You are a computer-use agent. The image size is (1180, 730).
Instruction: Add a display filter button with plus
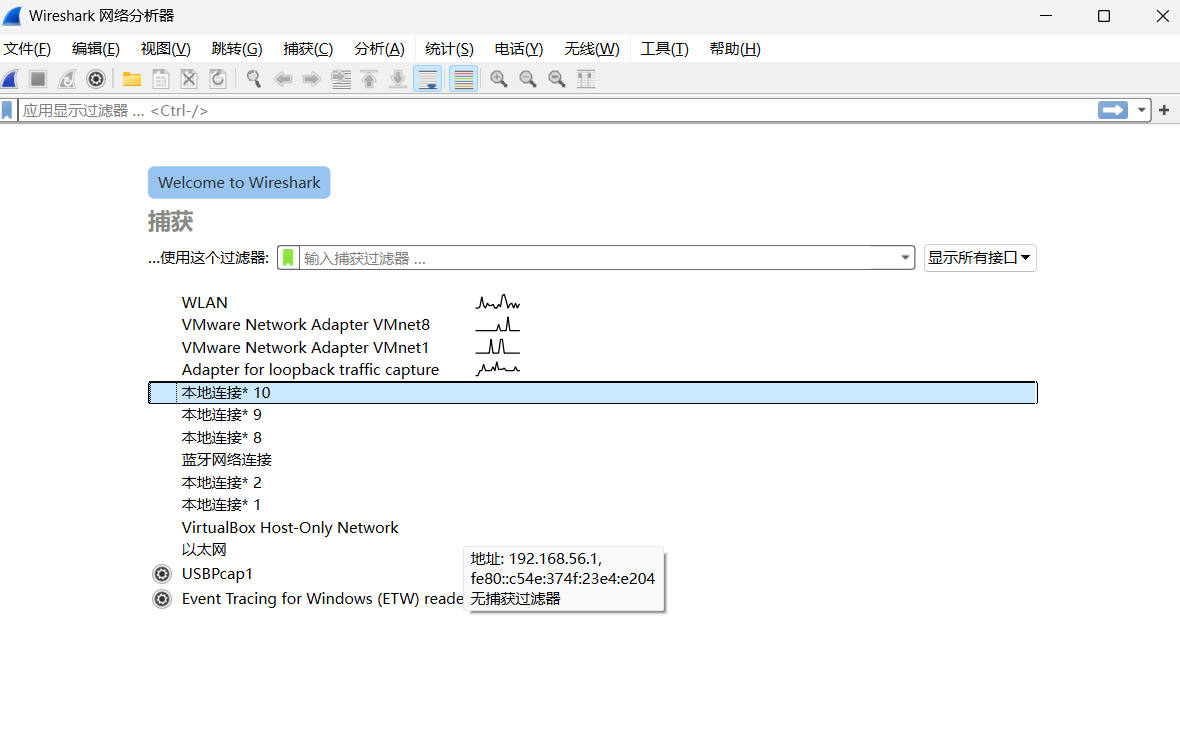(1164, 111)
